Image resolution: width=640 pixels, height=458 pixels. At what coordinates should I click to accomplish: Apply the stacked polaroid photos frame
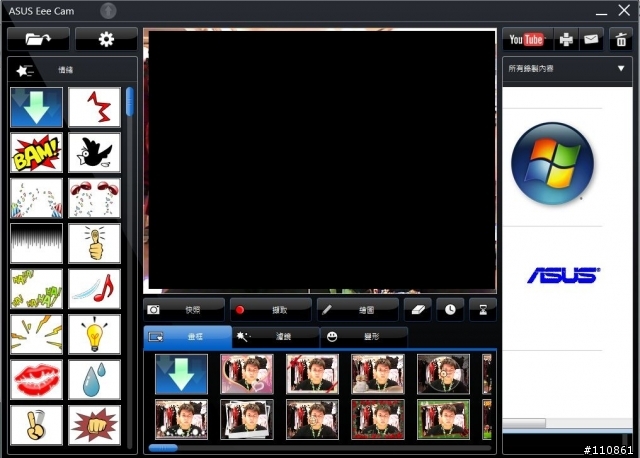point(247,420)
